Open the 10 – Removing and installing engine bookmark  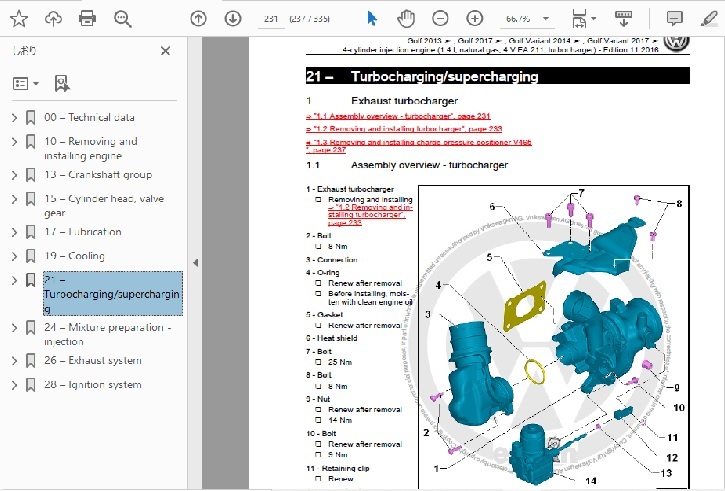(x=91, y=148)
